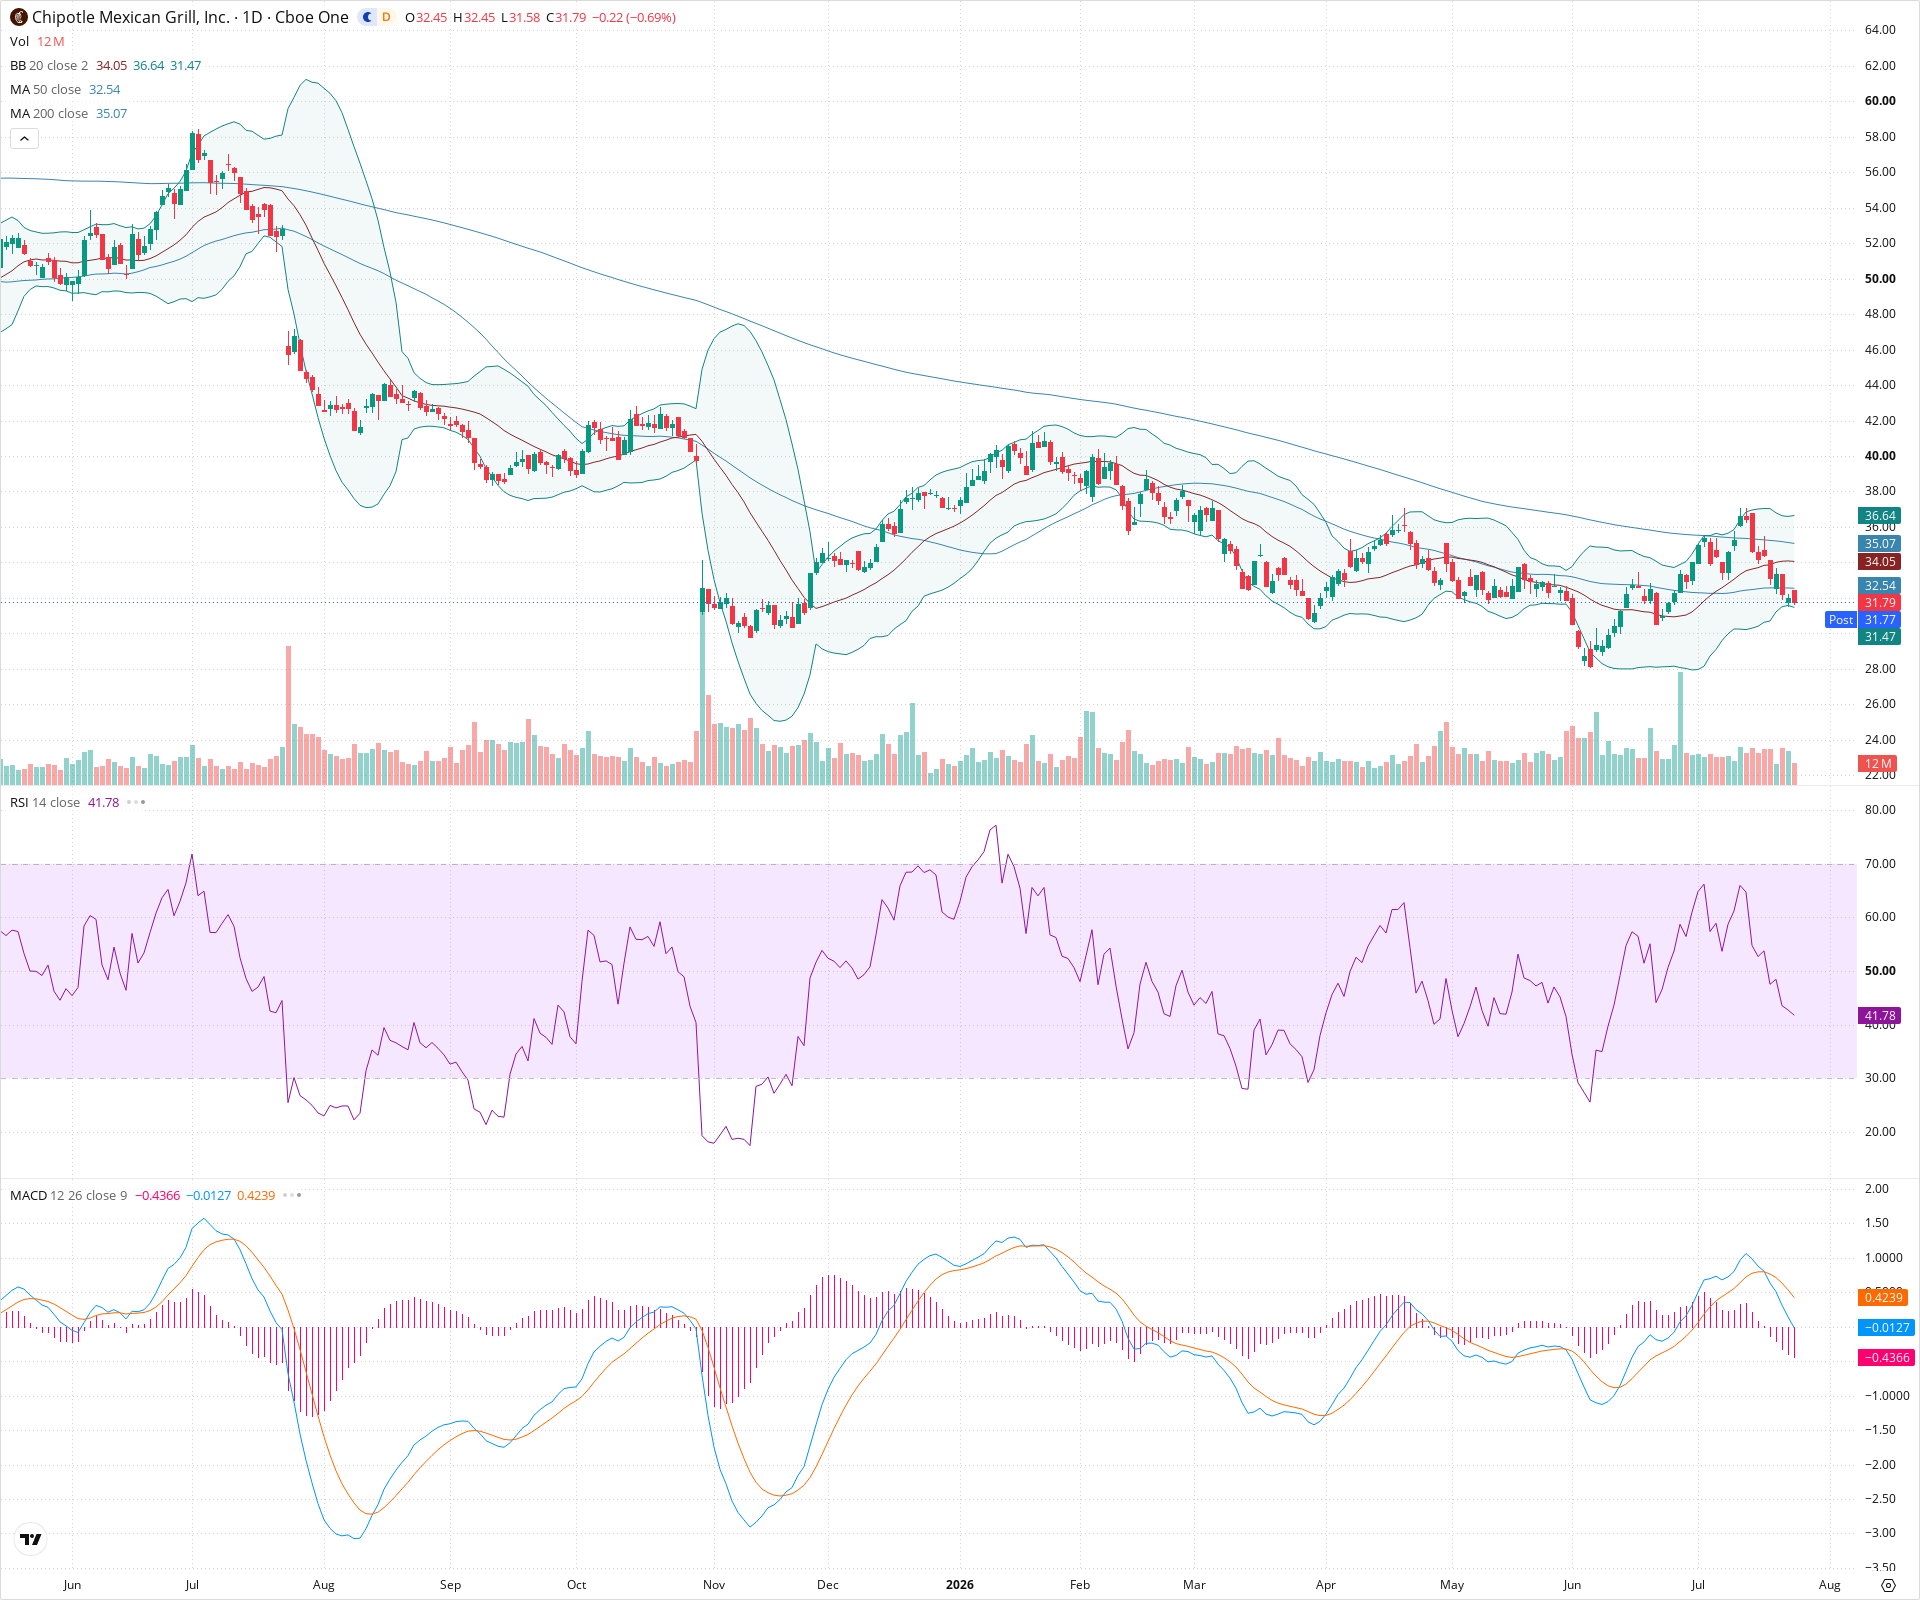This screenshot has width=1920, height=1600.
Task: Click the Feb label on time axis
Action: click(x=1080, y=1585)
